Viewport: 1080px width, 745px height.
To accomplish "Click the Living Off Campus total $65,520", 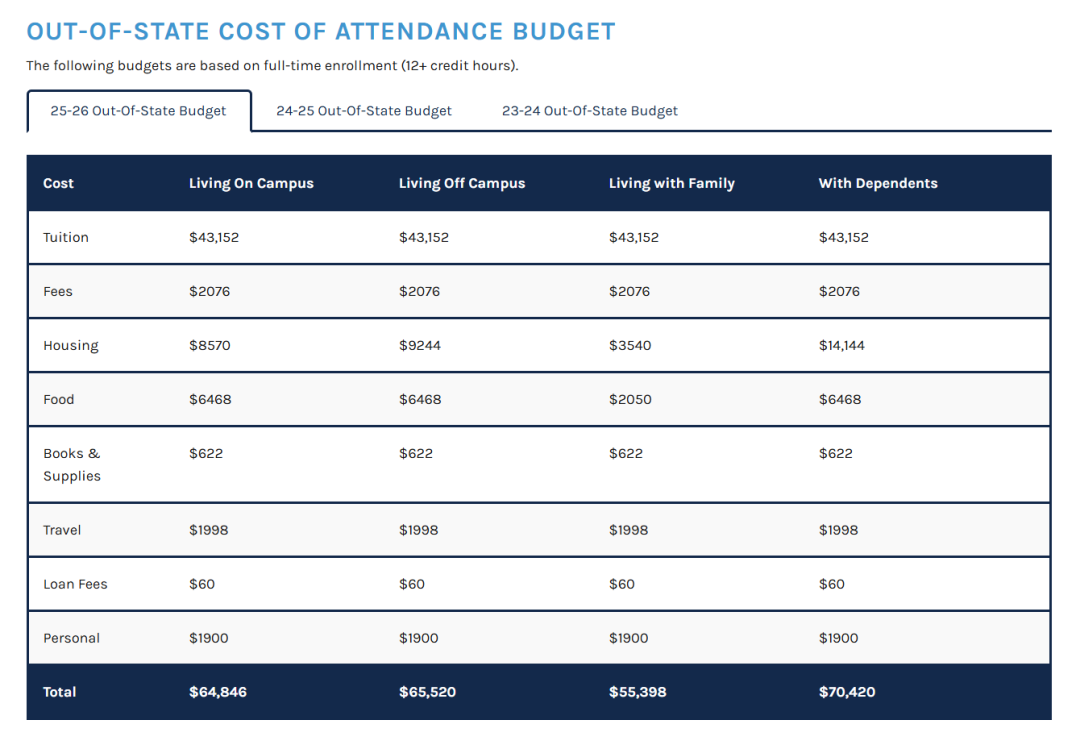I will 427,692.
